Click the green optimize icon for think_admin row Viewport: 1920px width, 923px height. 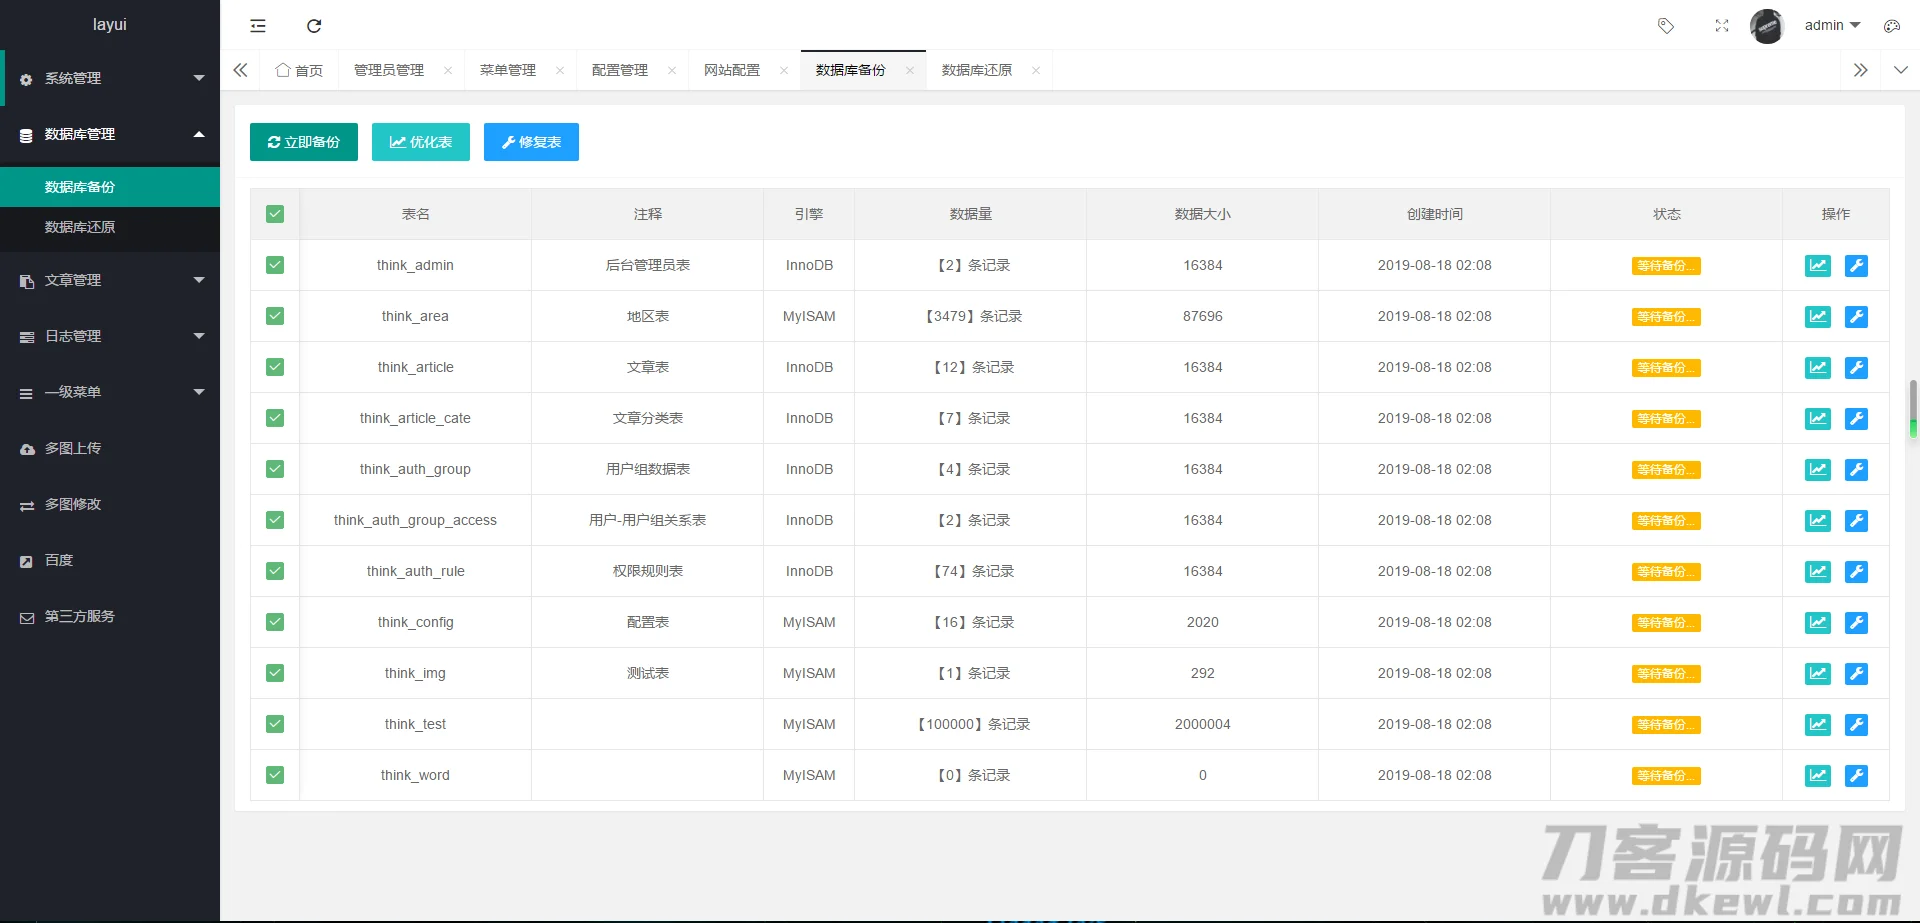(1817, 265)
